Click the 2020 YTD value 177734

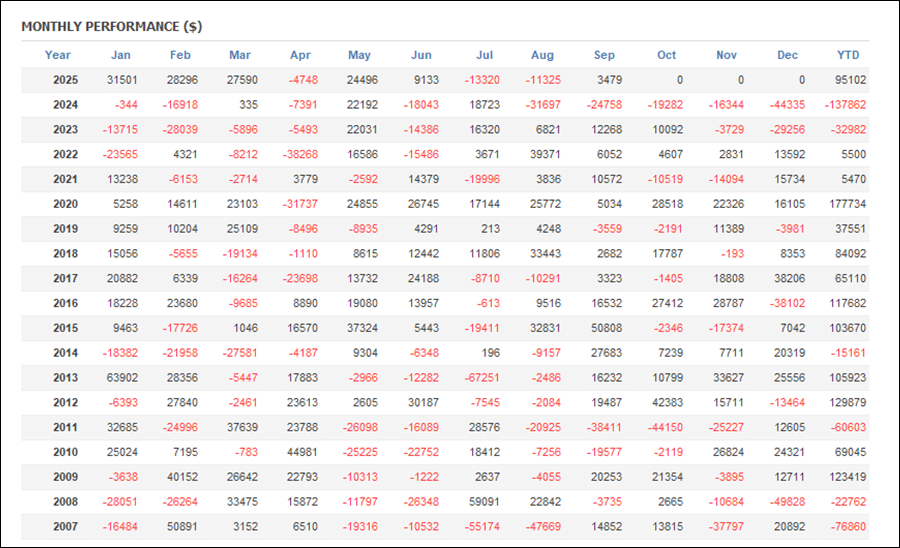[848, 204]
